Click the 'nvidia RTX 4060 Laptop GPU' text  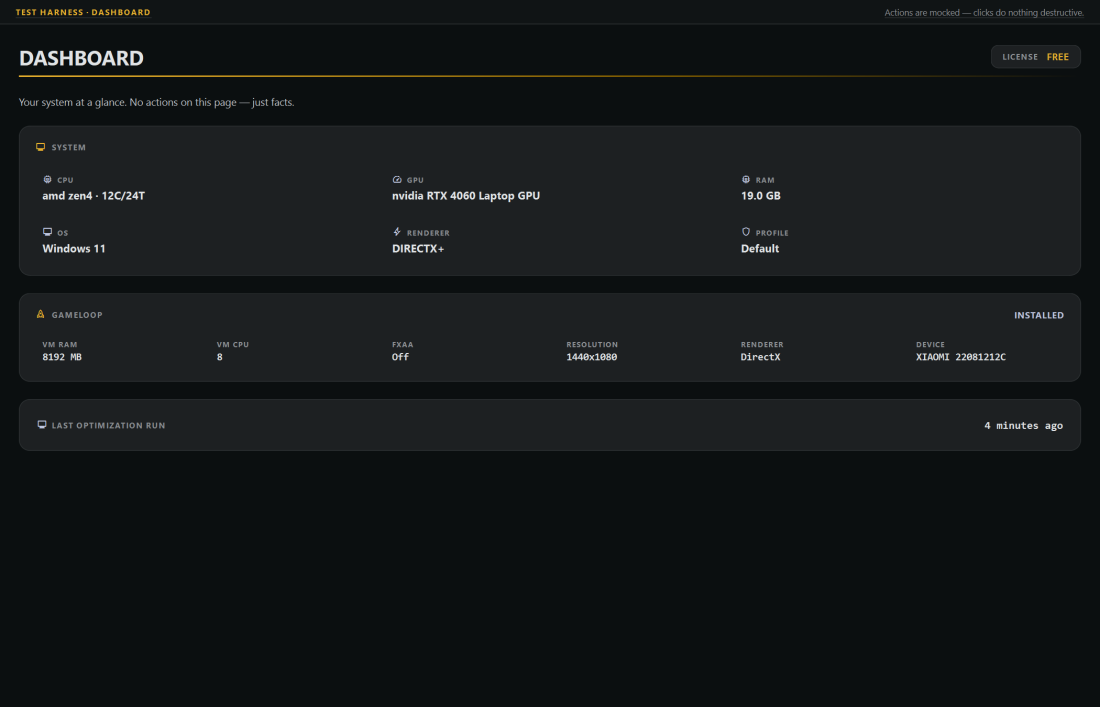(466, 196)
